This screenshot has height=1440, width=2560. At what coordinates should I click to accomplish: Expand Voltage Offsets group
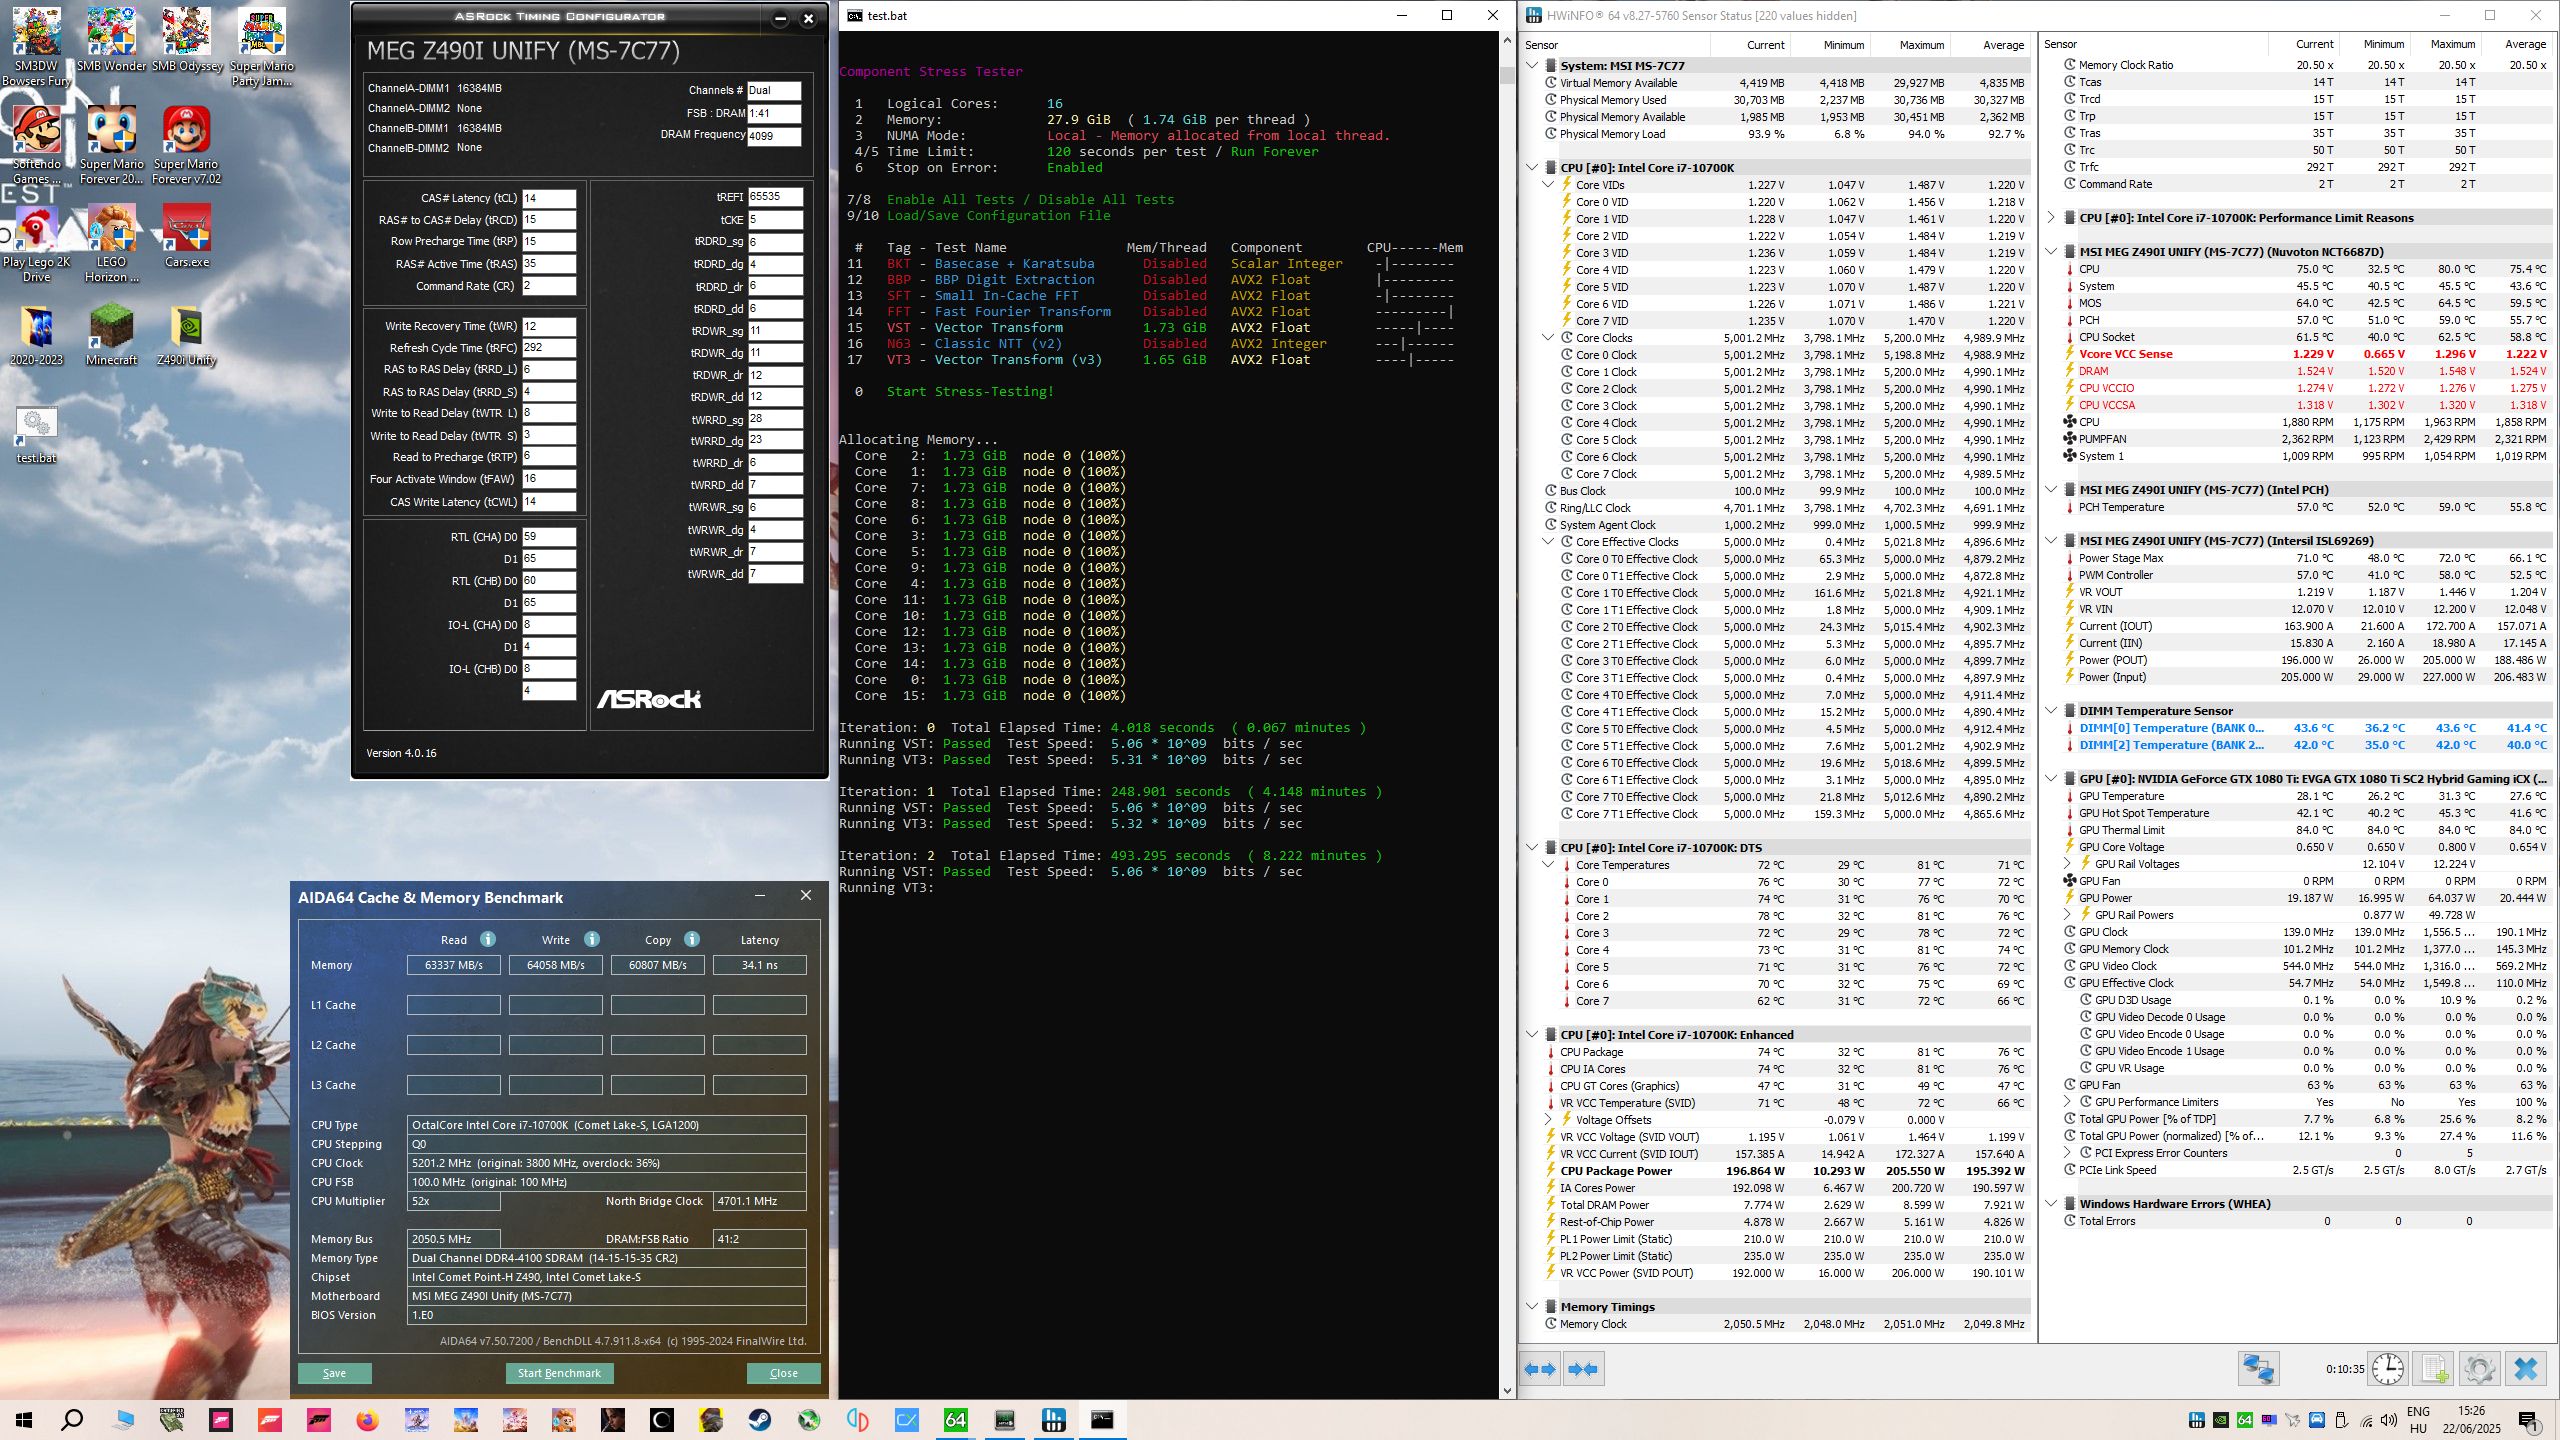pos(1548,1120)
